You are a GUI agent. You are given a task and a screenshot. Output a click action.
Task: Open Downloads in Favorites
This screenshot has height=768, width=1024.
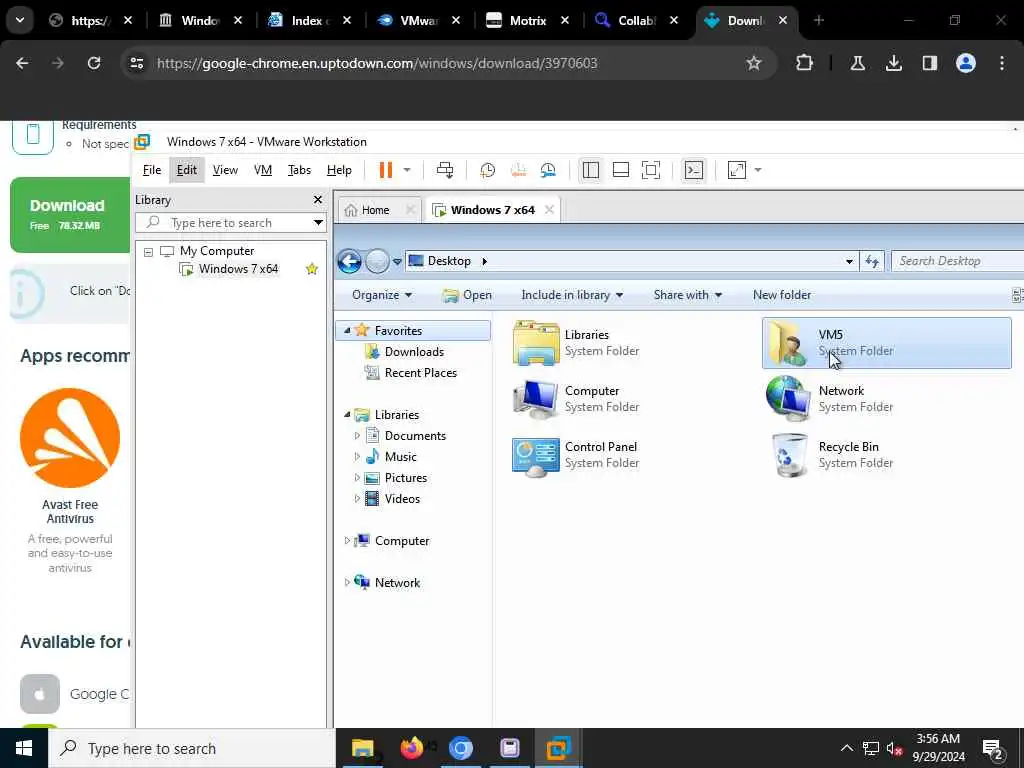(414, 352)
